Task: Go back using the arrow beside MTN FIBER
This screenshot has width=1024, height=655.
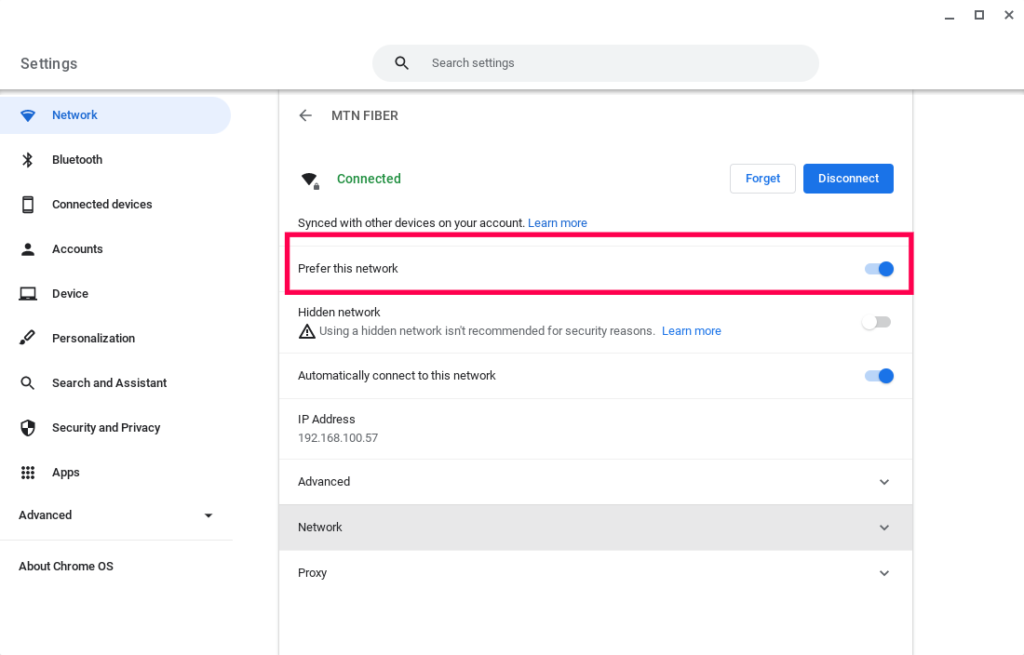Action: coord(305,116)
